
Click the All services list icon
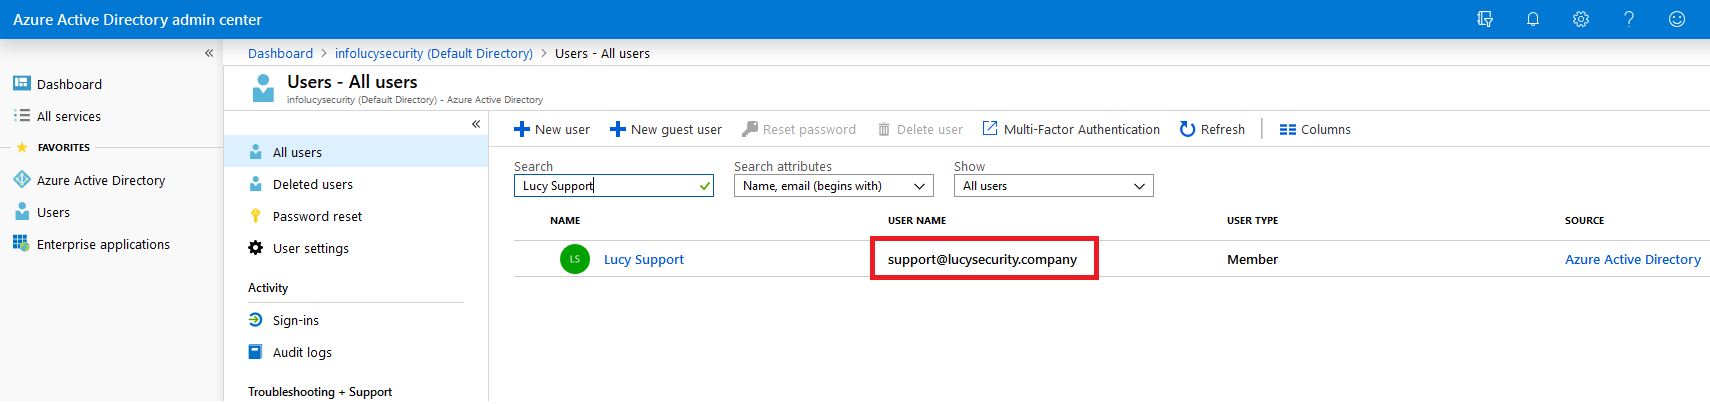(x=22, y=115)
